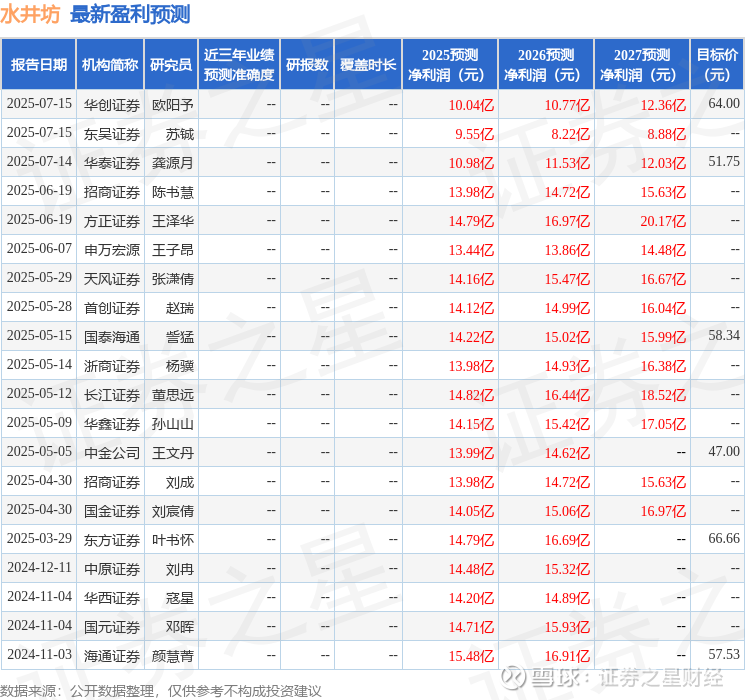The width and height of the screenshot is (745, 700).
Task: Click analyst name 董思远
Action: coord(173,395)
